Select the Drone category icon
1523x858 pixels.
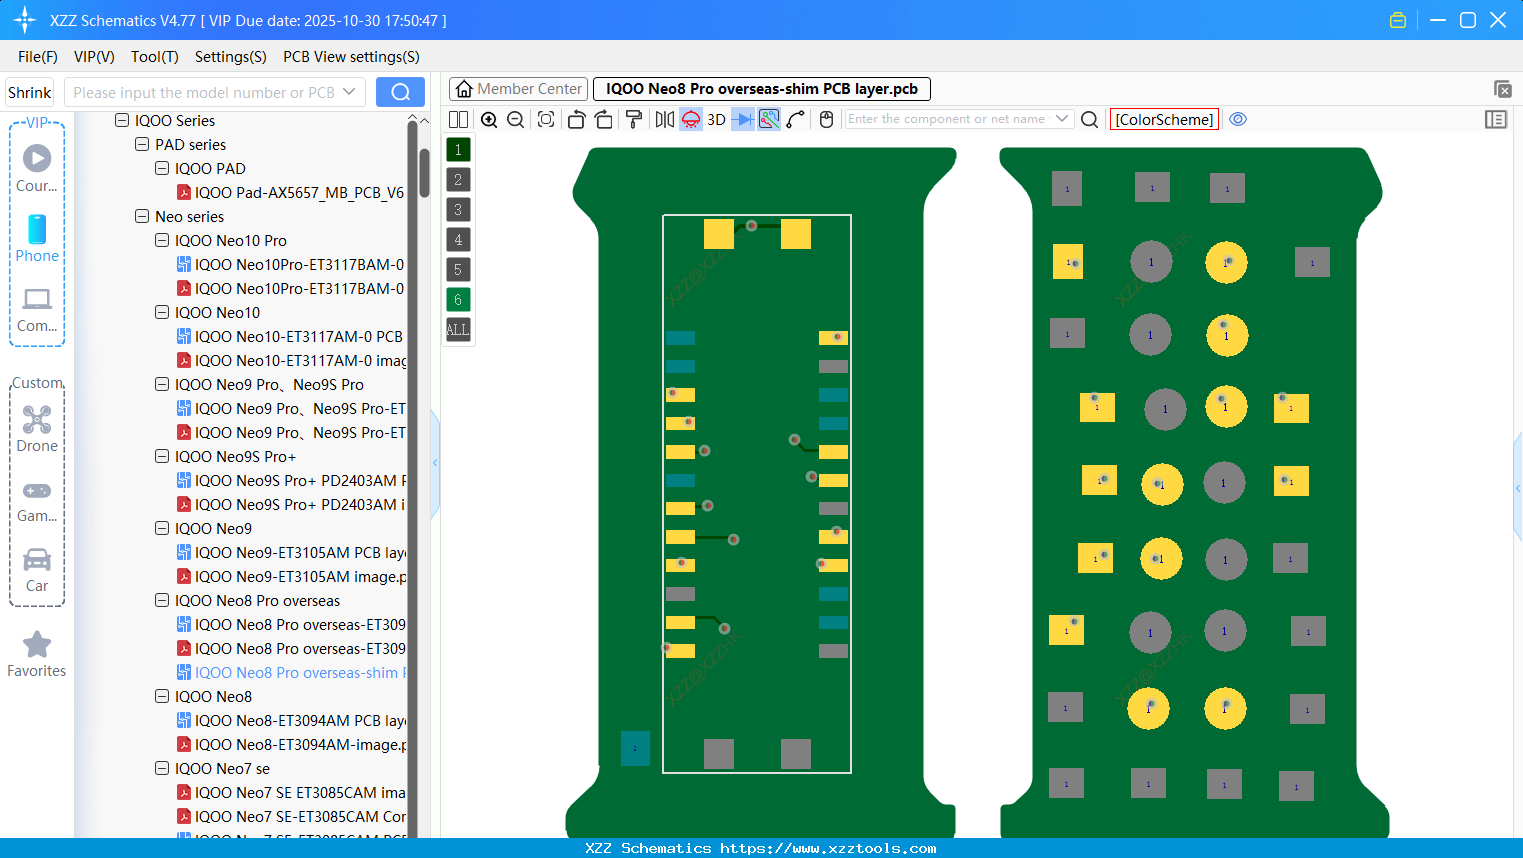point(37,419)
